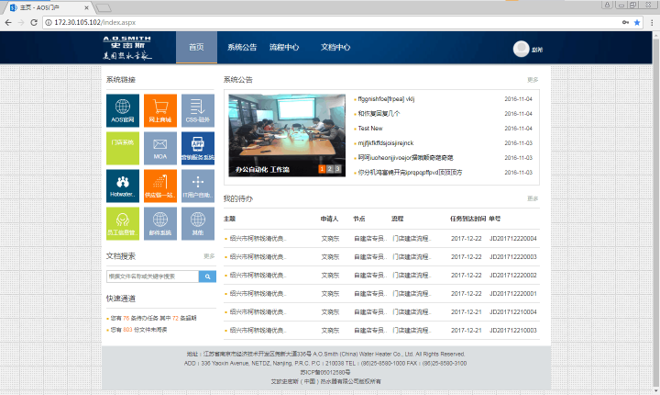Screen dimensions: 660x395
Task: Open the dark blue APP phone tile
Action: click(198, 148)
